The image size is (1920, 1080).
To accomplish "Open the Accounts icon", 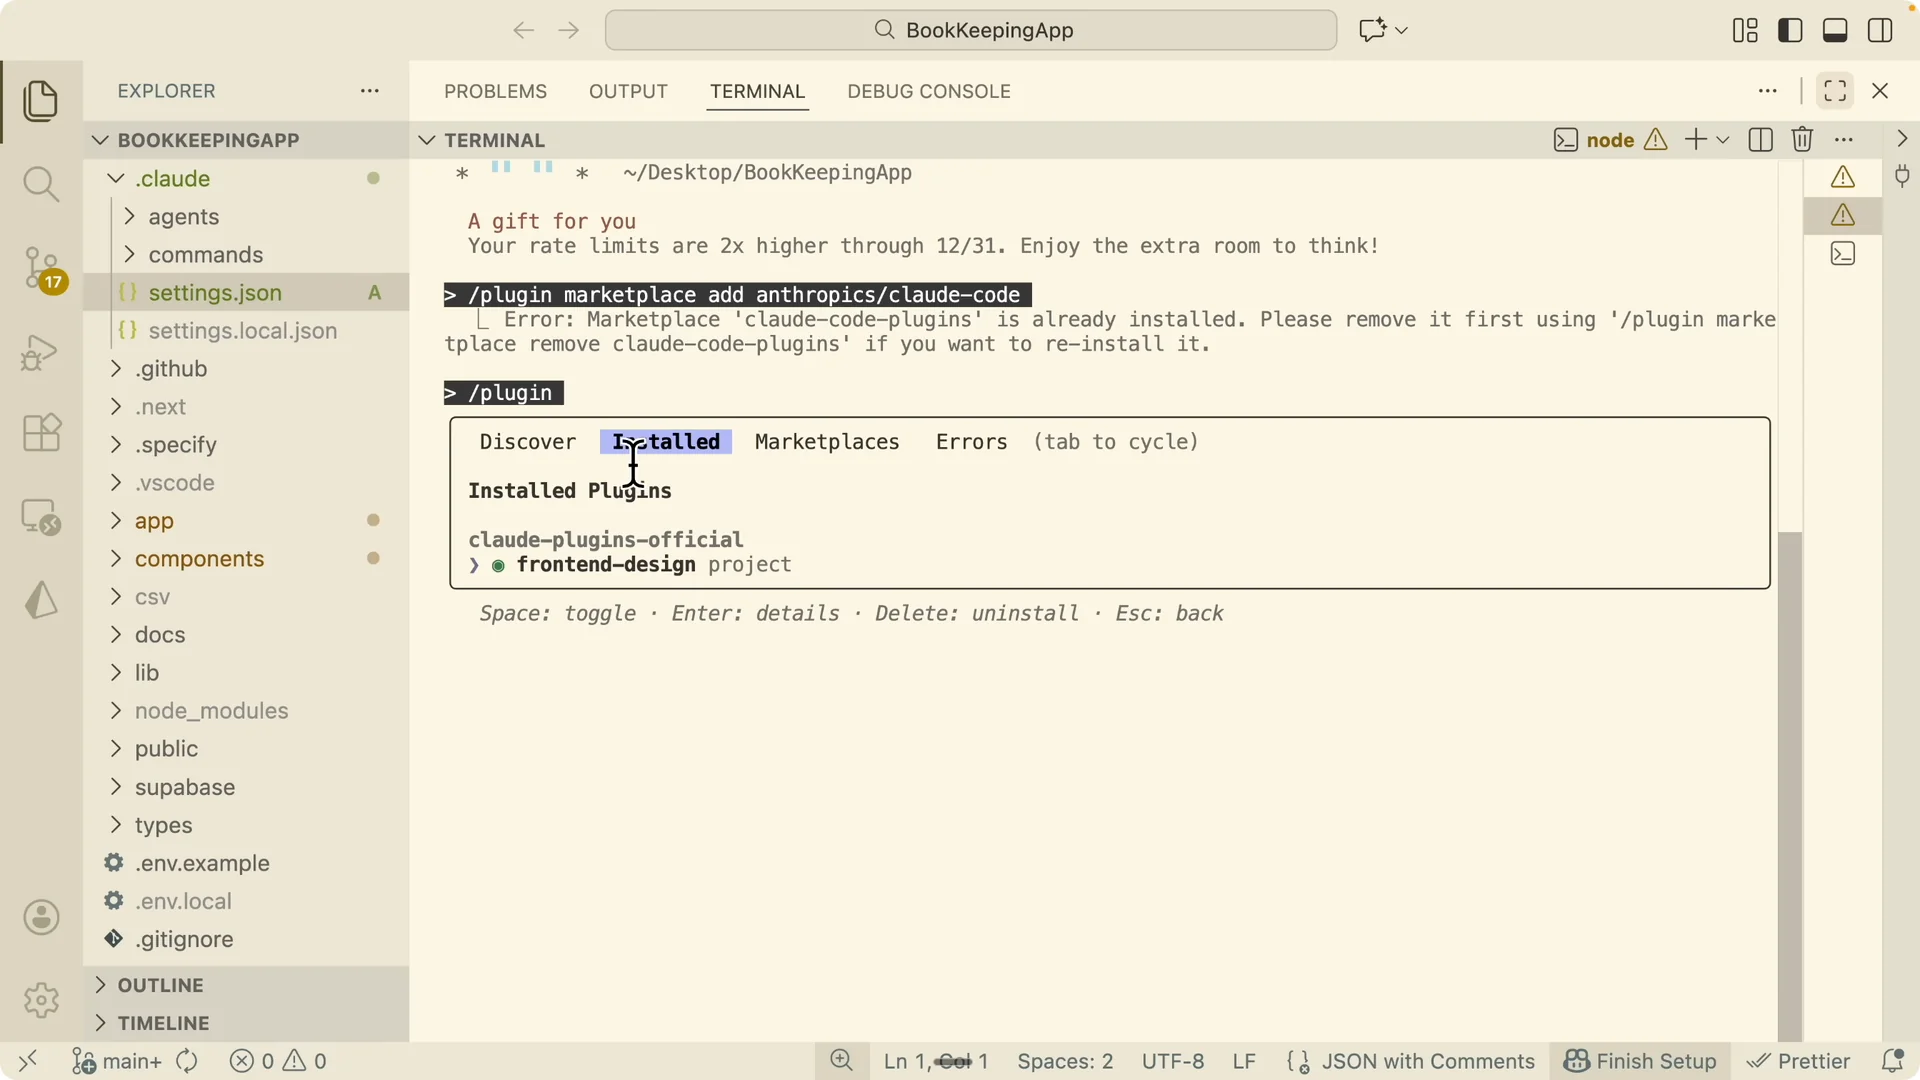I will click(x=41, y=917).
